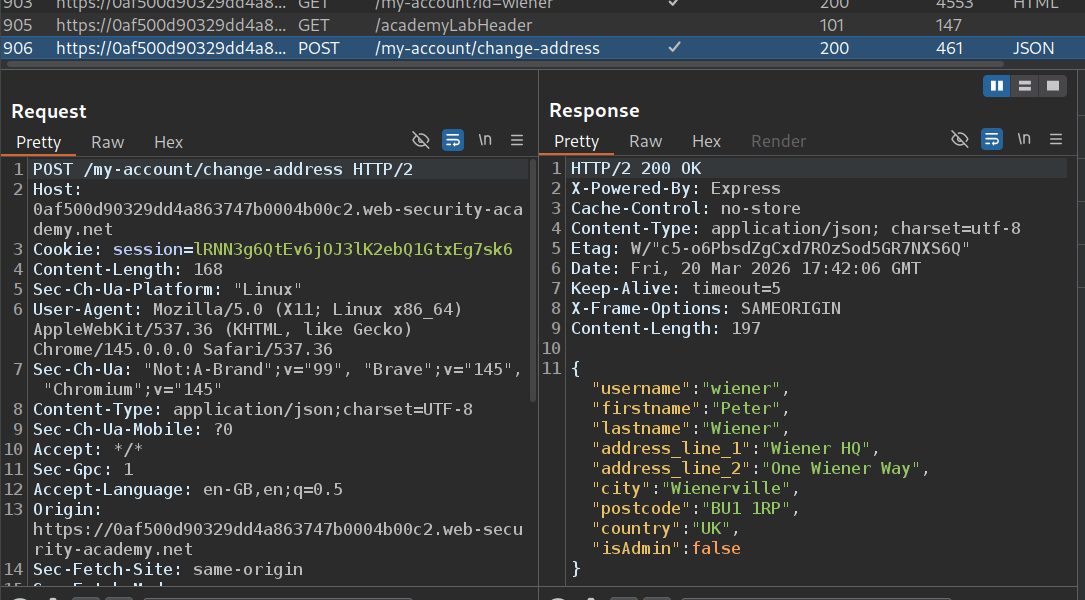Switch to side-by-side request/response layout
Viewport: 1085px width, 600px height.
[x=996, y=87]
